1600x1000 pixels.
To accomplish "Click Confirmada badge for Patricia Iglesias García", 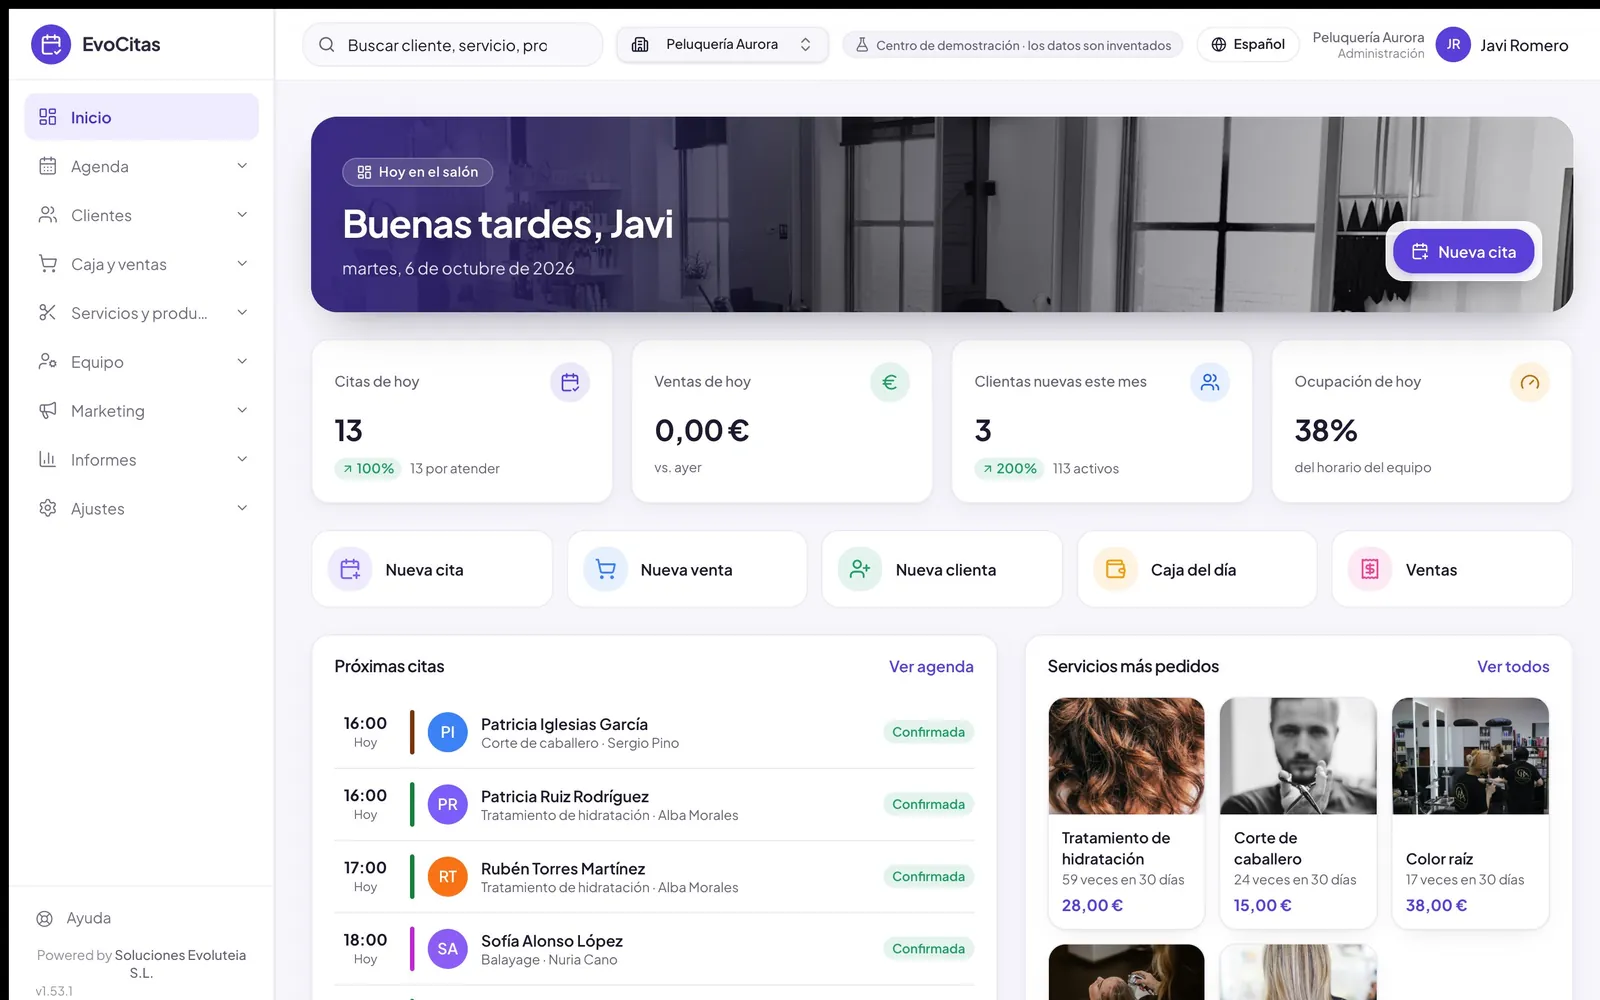I will 928,732.
